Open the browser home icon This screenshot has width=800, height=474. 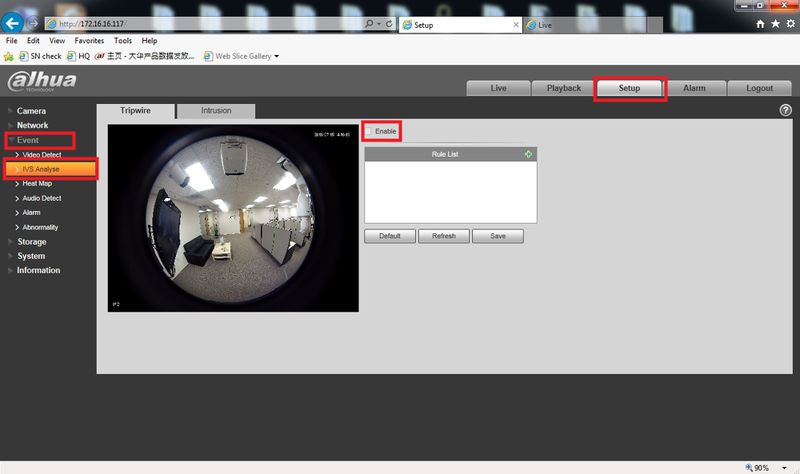760,24
